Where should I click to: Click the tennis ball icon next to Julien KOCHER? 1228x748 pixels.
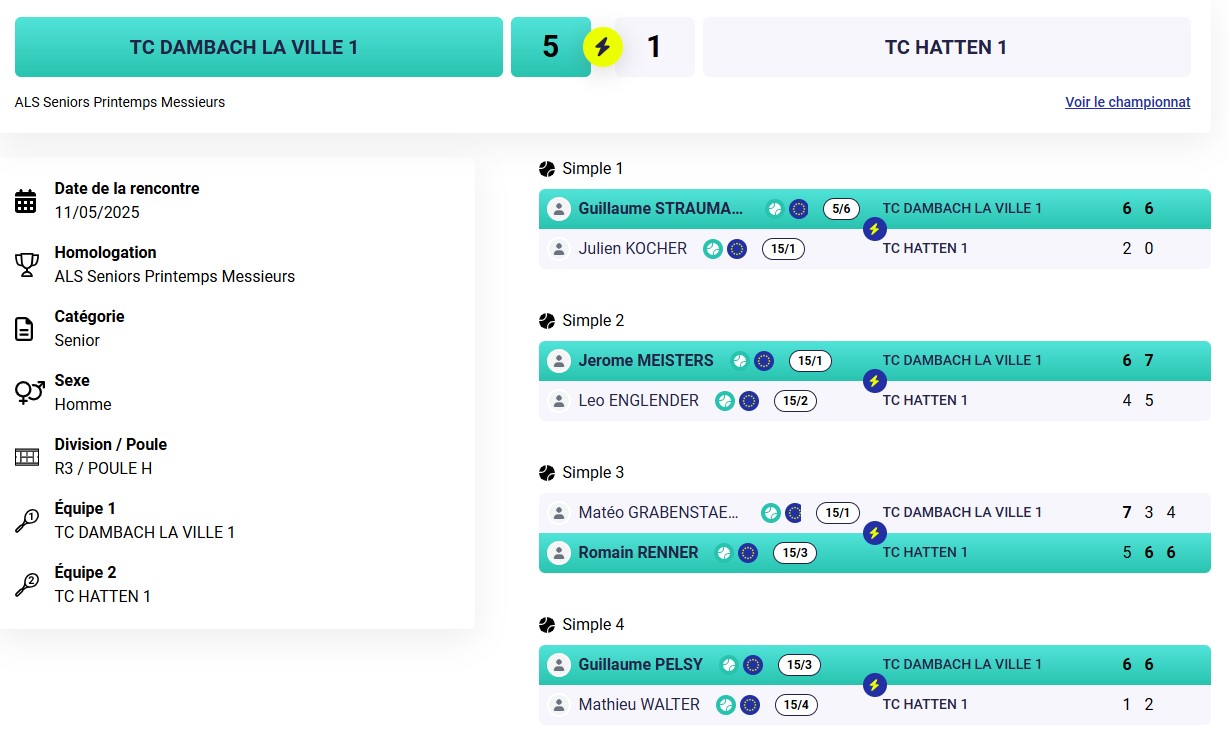pyautogui.click(x=712, y=249)
